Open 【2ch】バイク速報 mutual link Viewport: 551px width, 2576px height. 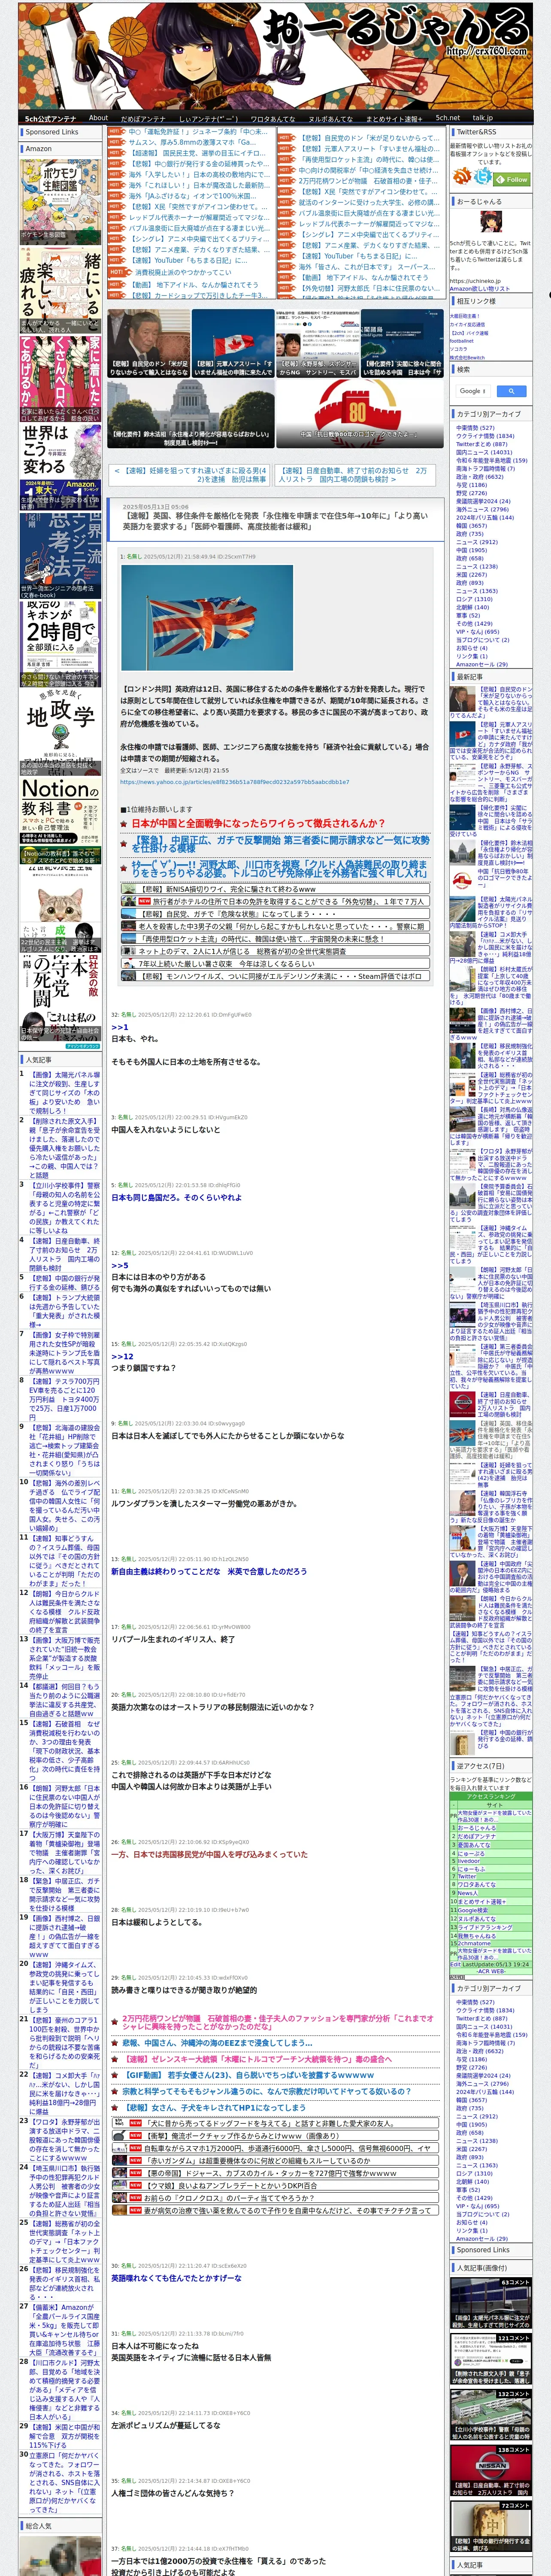(469, 333)
